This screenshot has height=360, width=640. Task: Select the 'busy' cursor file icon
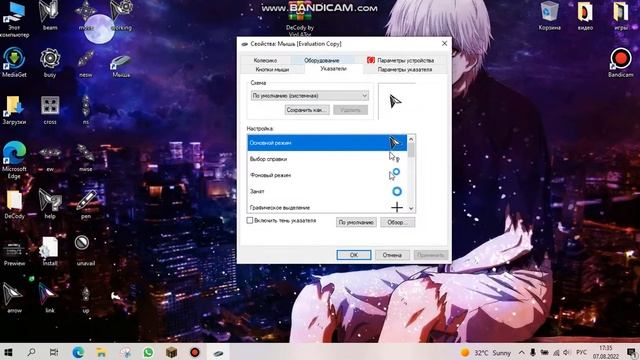click(50, 62)
